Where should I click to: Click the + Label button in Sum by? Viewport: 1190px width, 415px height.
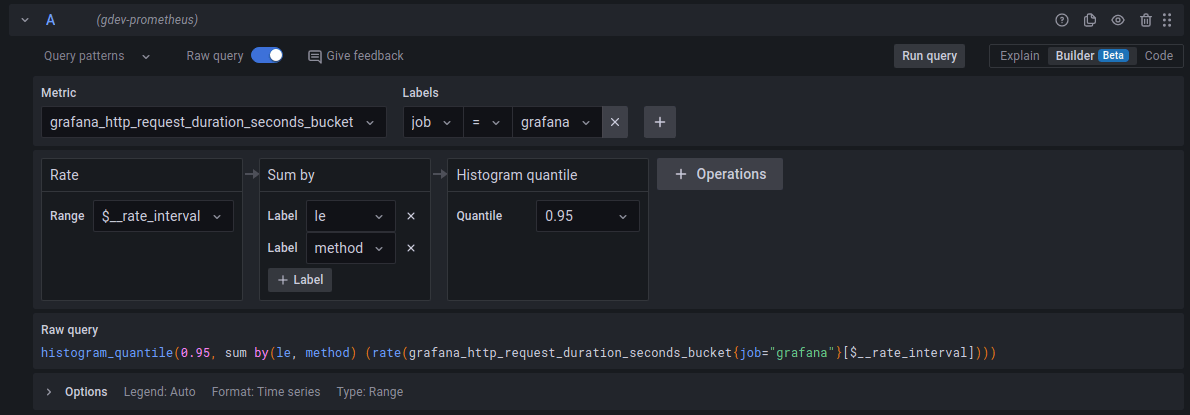300,280
